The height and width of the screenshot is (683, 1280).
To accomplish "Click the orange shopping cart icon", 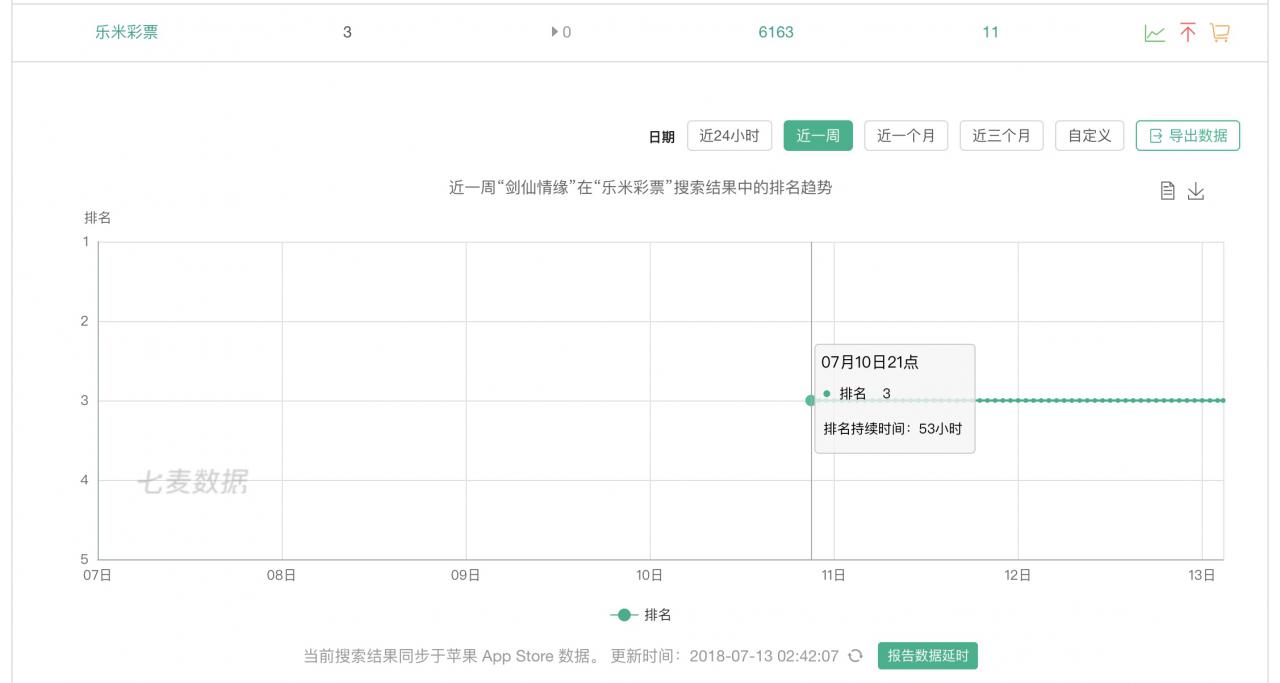I will [x=1220, y=33].
